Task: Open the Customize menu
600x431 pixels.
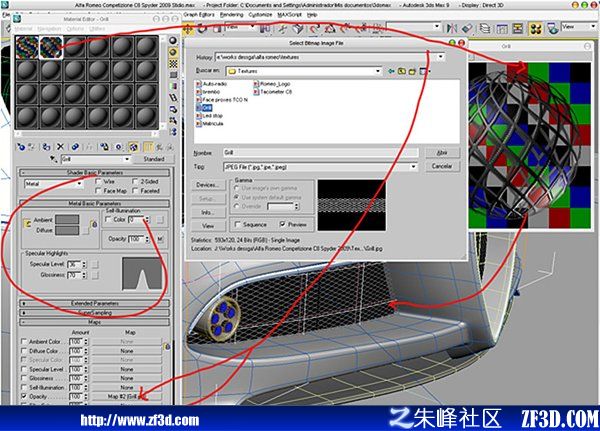Action: tap(260, 15)
